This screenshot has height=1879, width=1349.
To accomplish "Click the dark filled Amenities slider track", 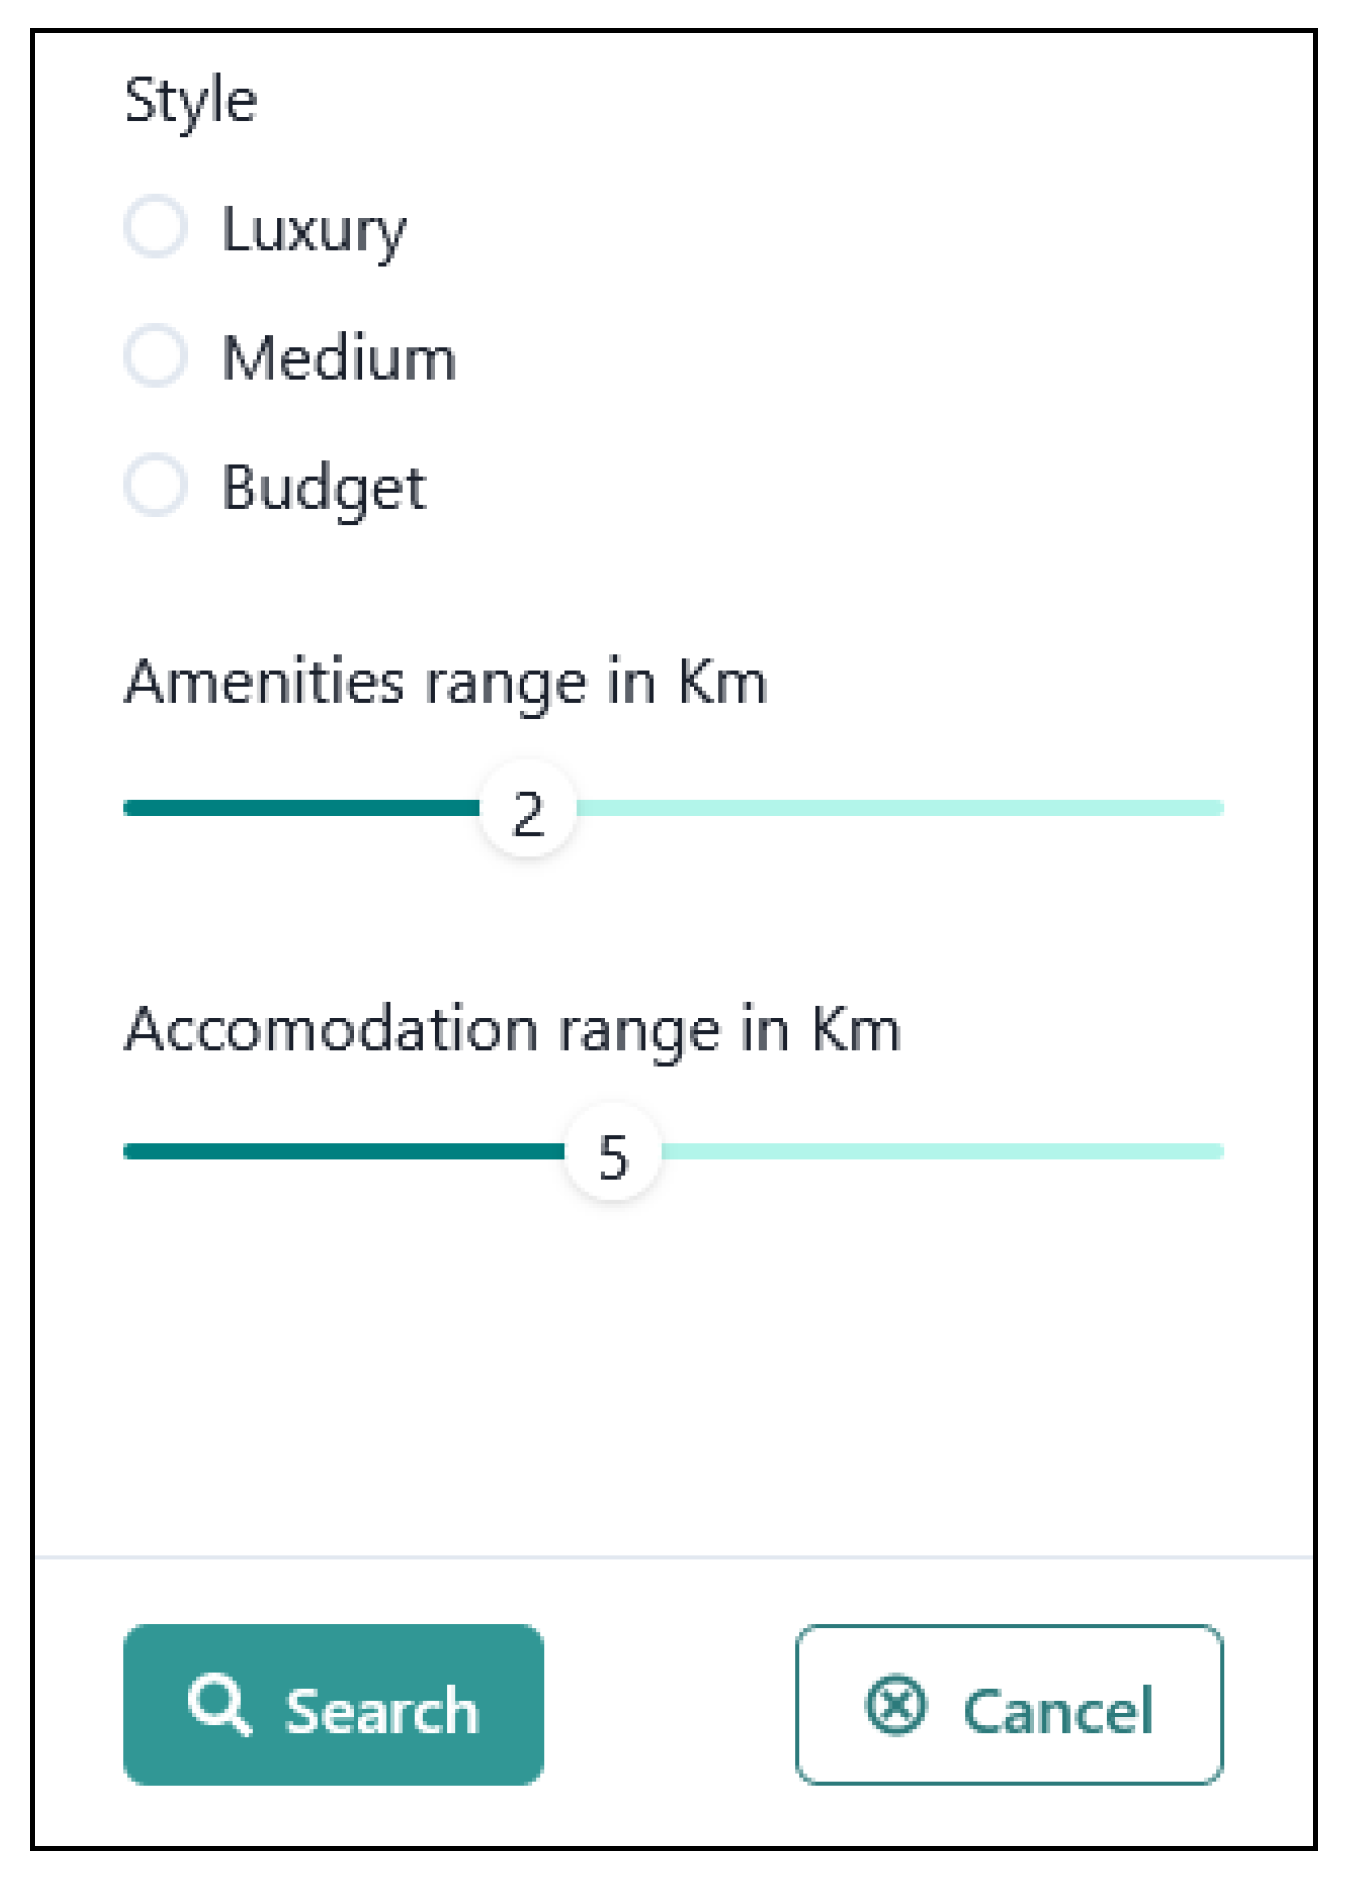I will 300,808.
